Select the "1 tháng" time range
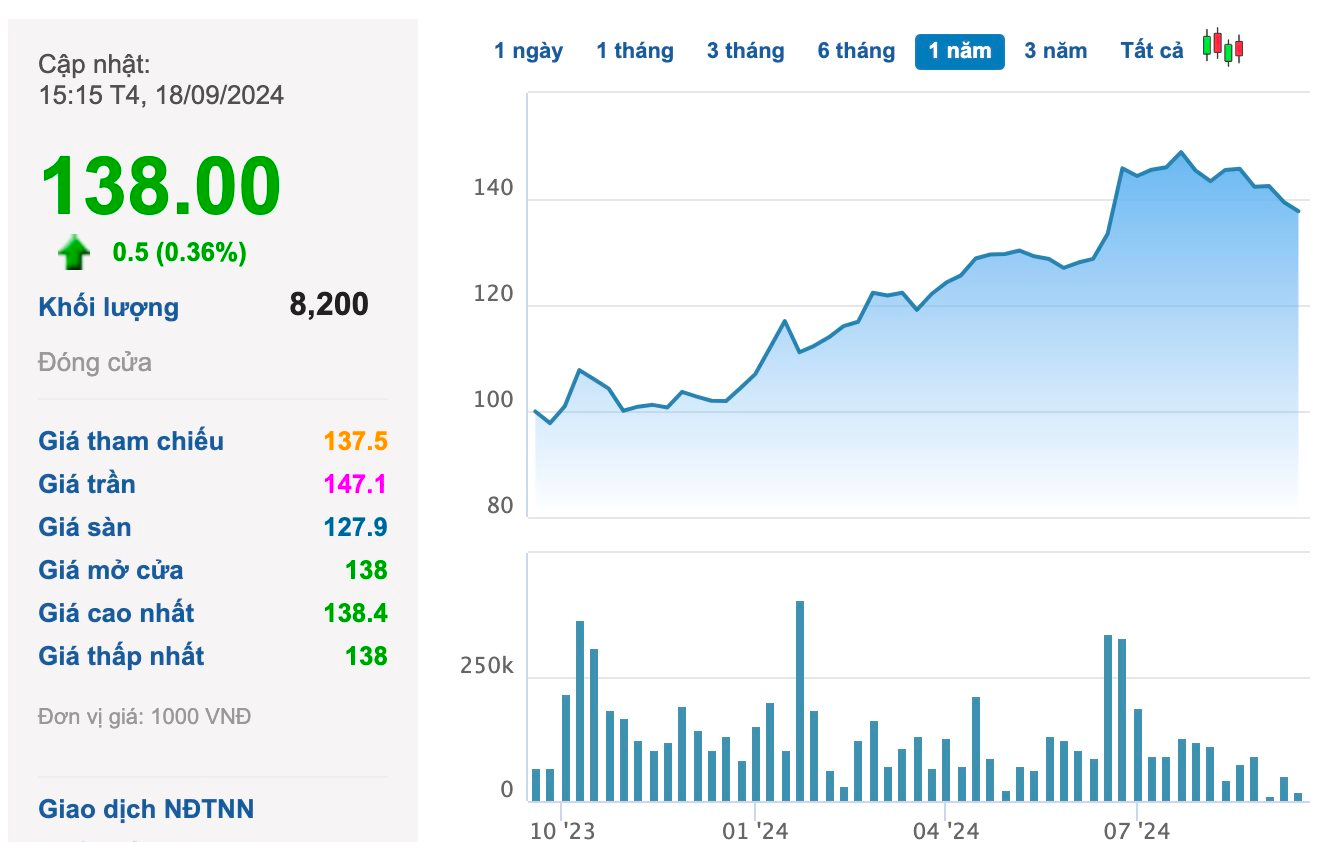Screen dimensions: 1324x842 635,51
